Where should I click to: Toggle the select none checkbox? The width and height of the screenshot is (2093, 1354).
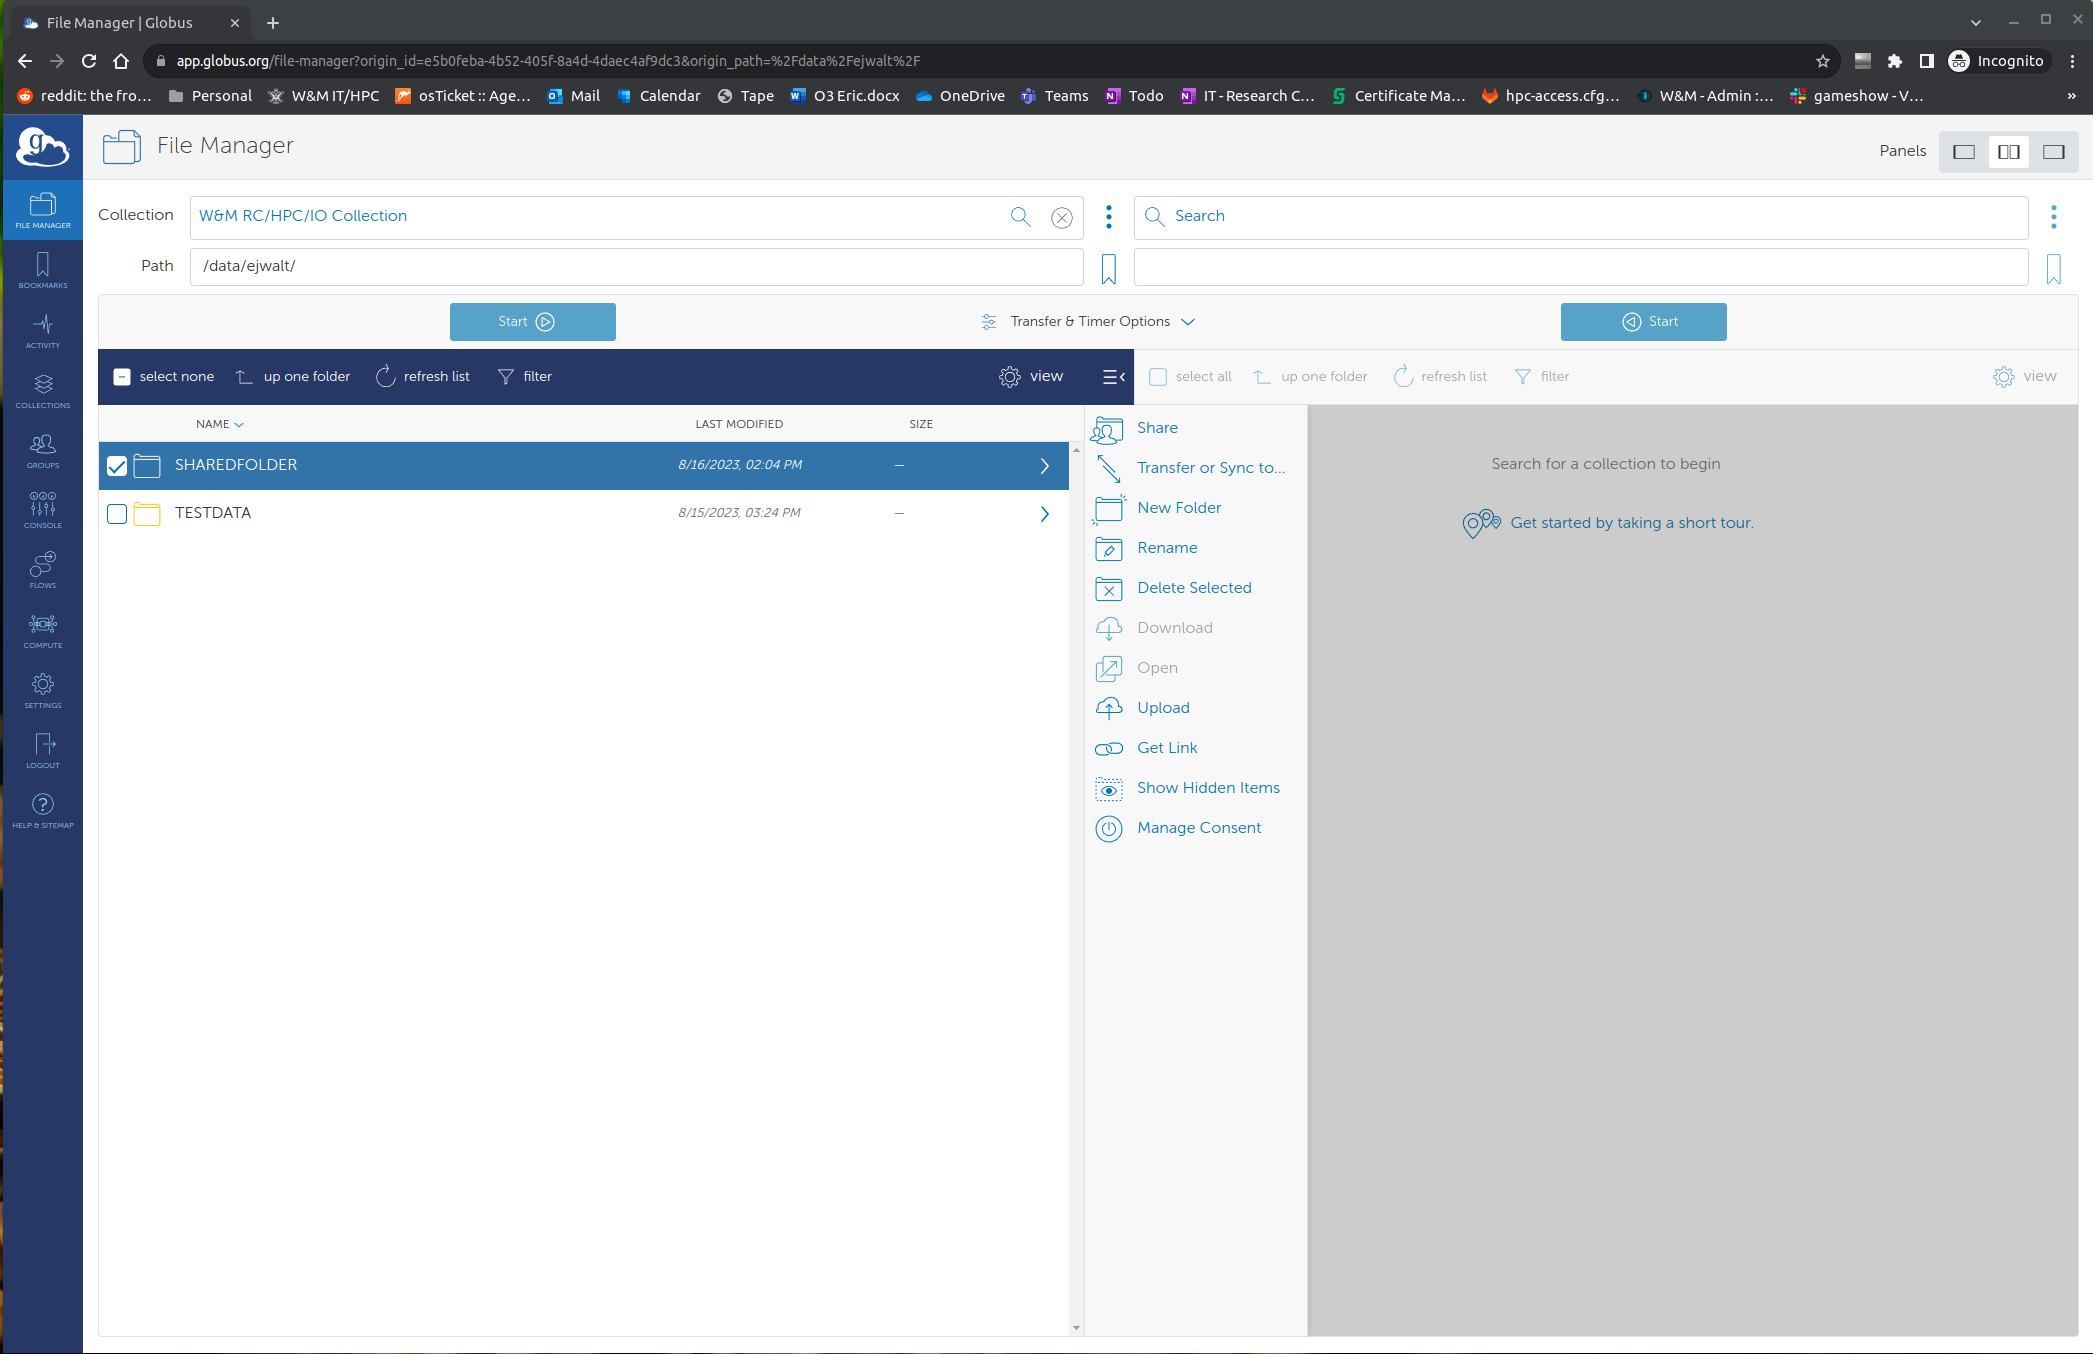coord(122,377)
